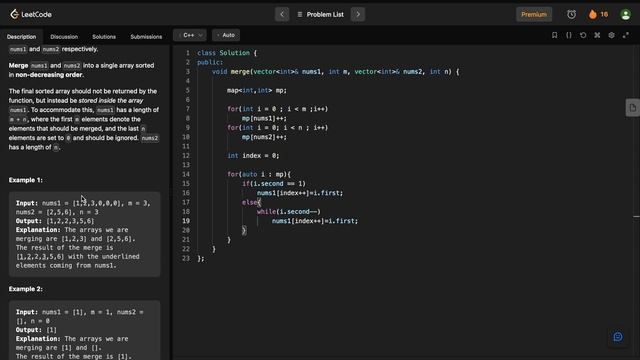Open the Problem List
640x360 pixels.
coord(320,14)
